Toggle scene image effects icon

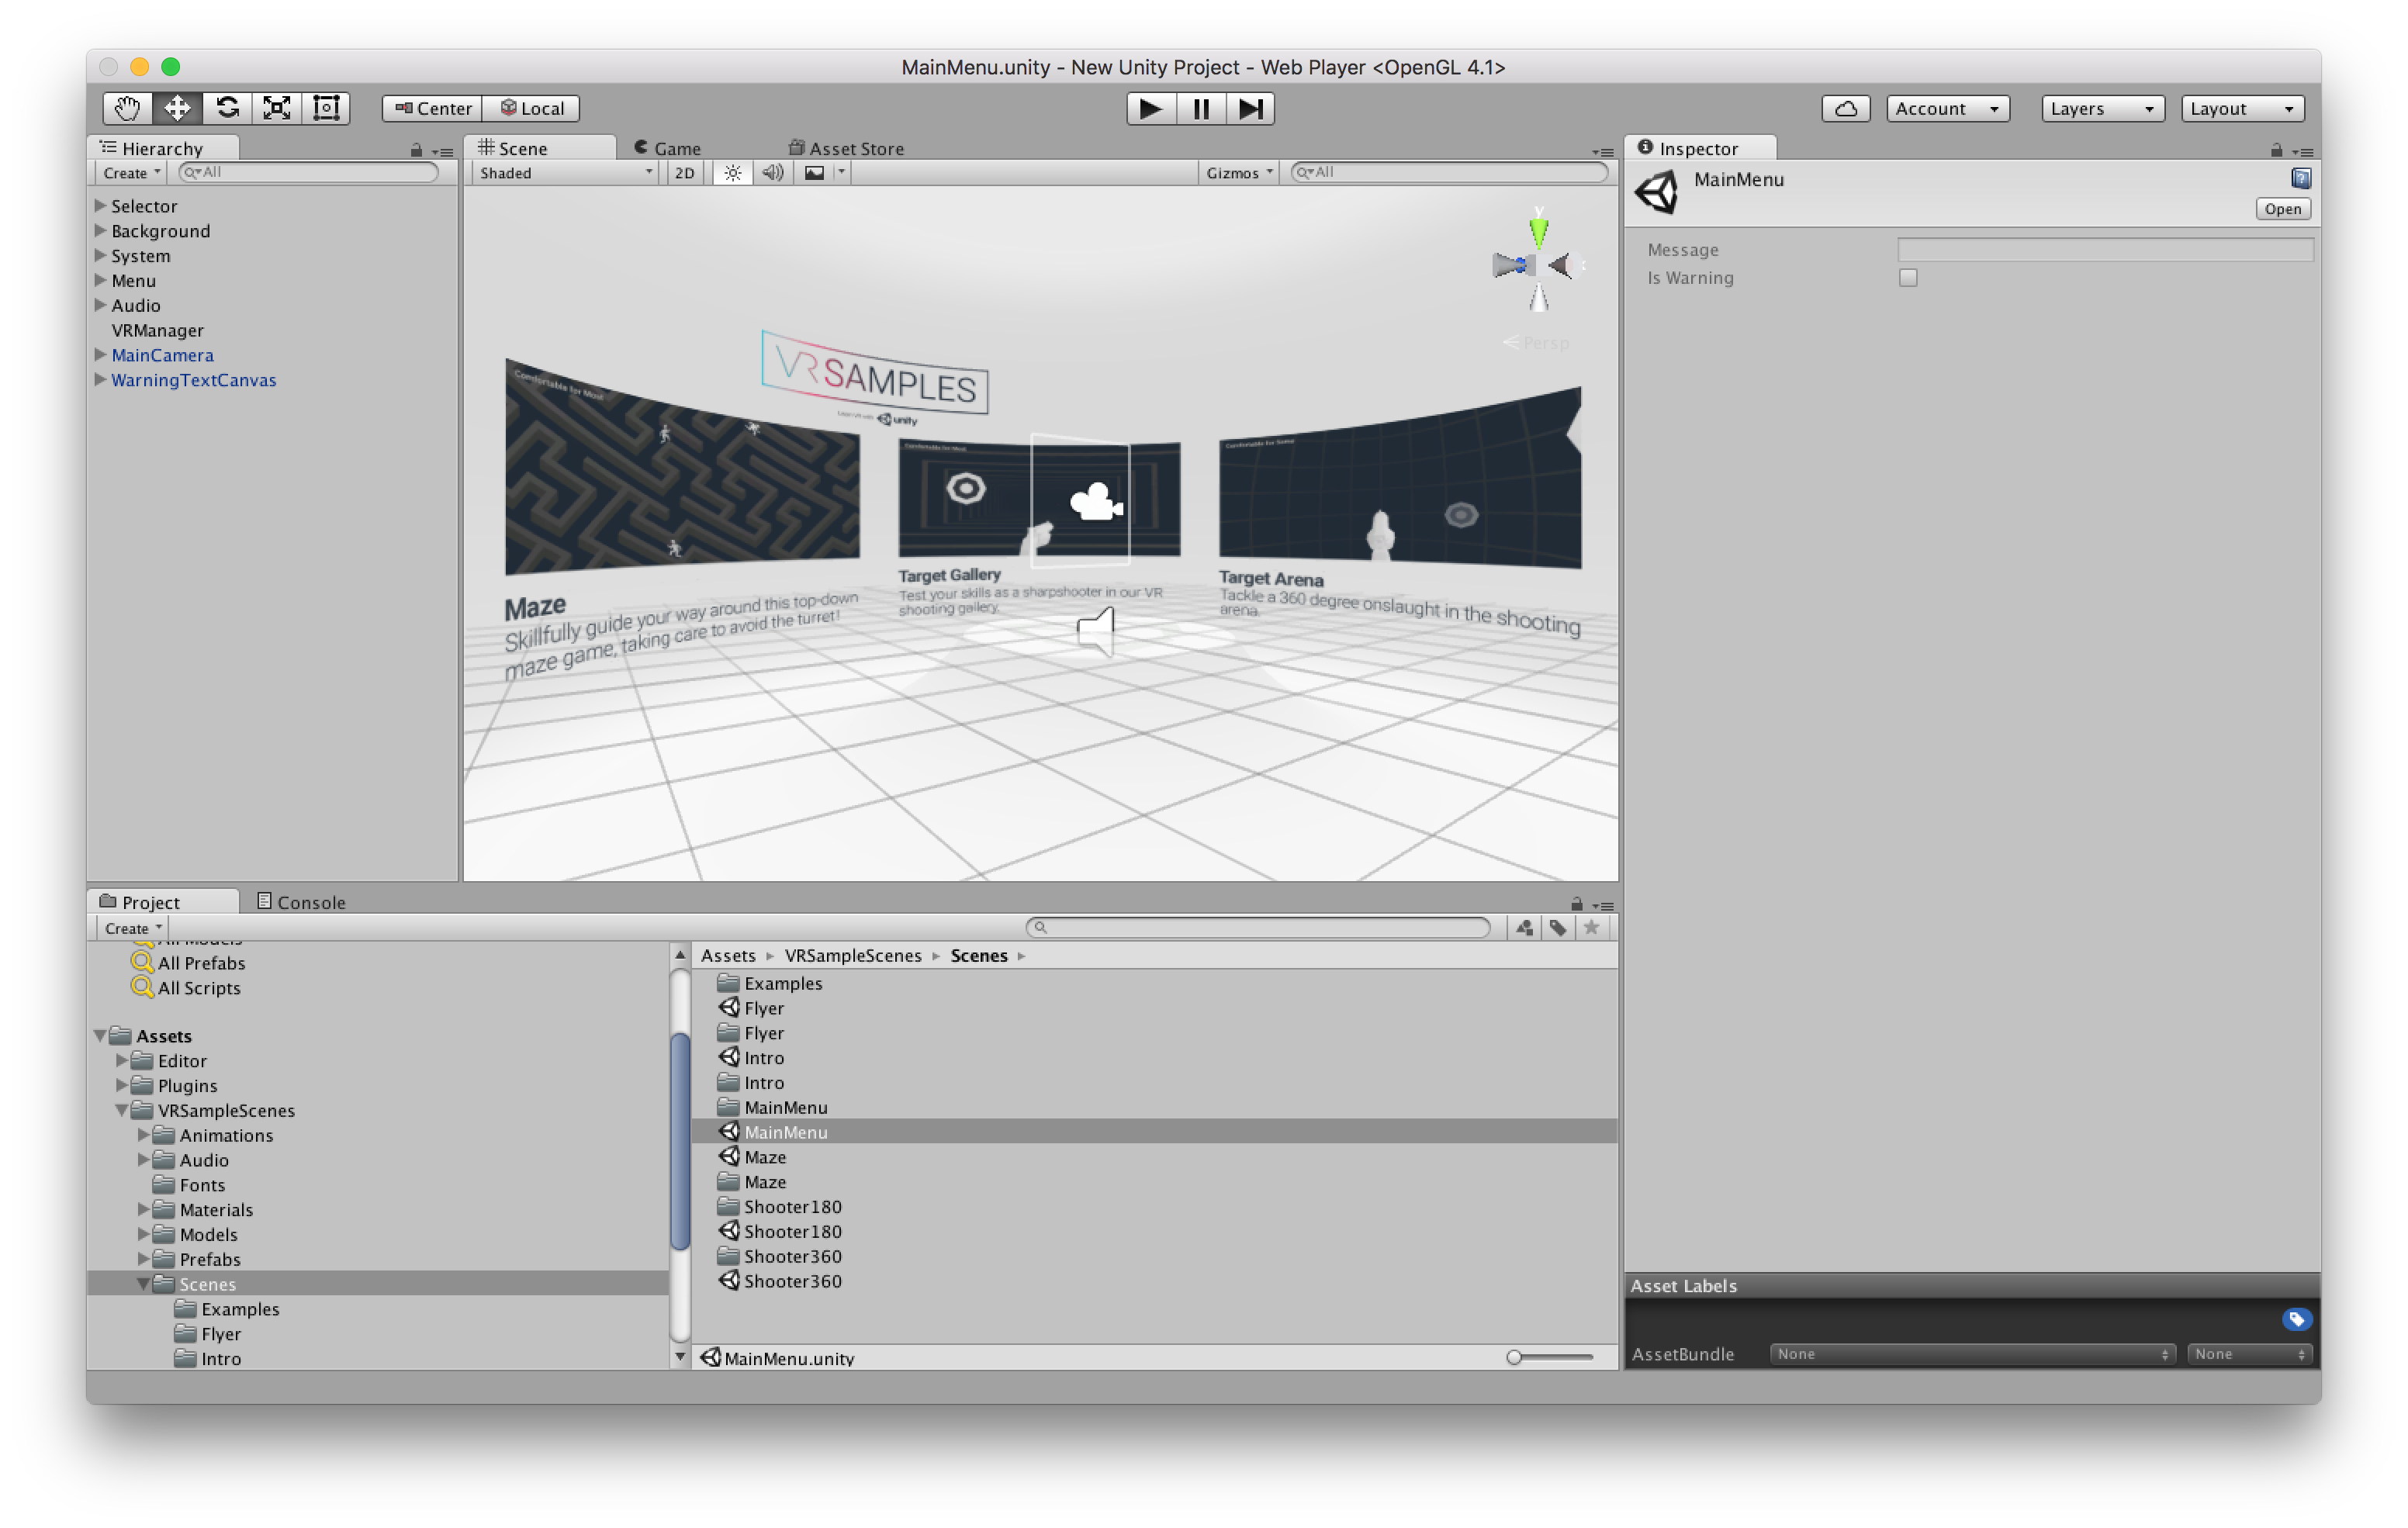click(815, 172)
